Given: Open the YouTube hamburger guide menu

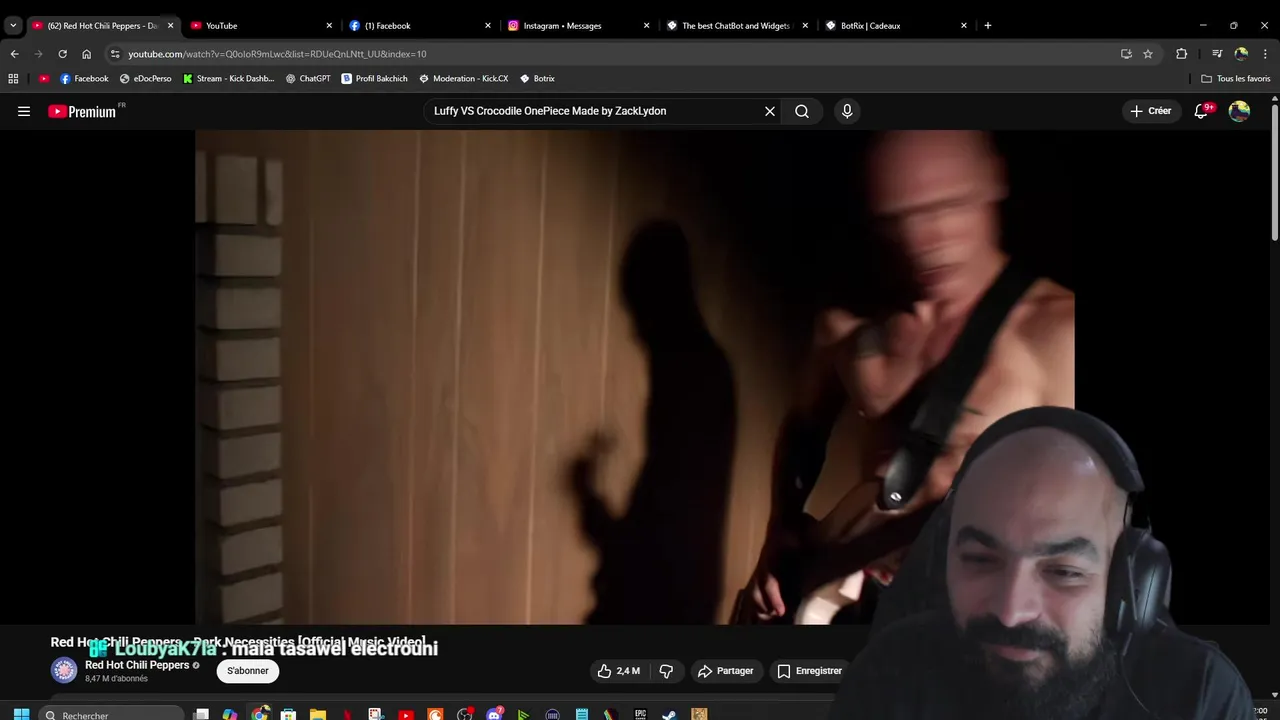Looking at the screenshot, I should [x=24, y=111].
